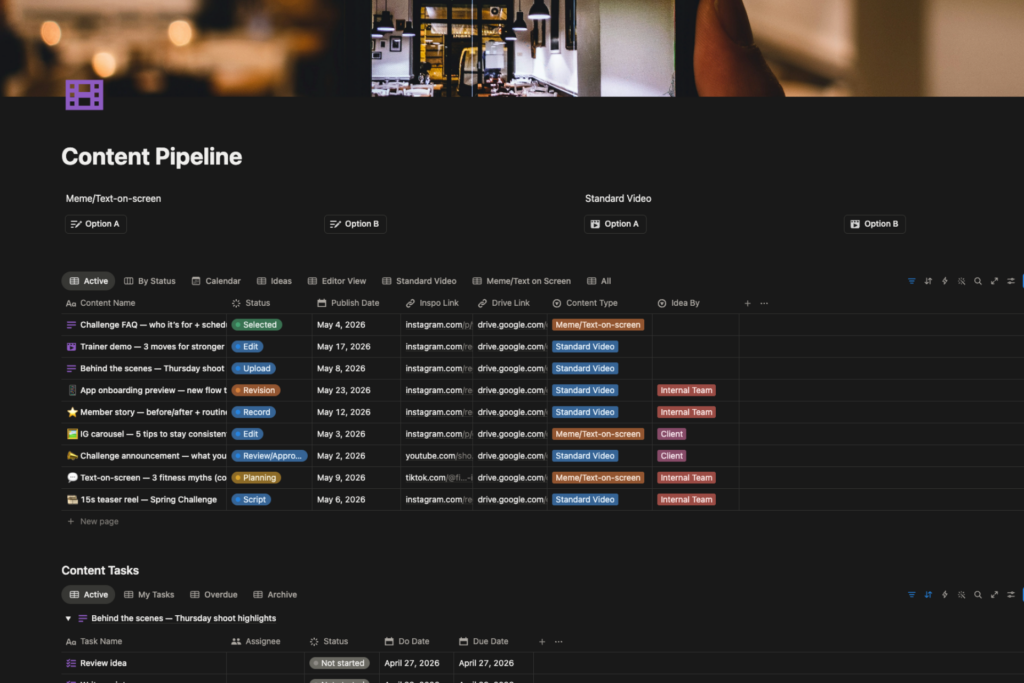Image resolution: width=1024 pixels, height=683 pixels.
Task: Switch to the Calendar view tab
Action: point(216,281)
